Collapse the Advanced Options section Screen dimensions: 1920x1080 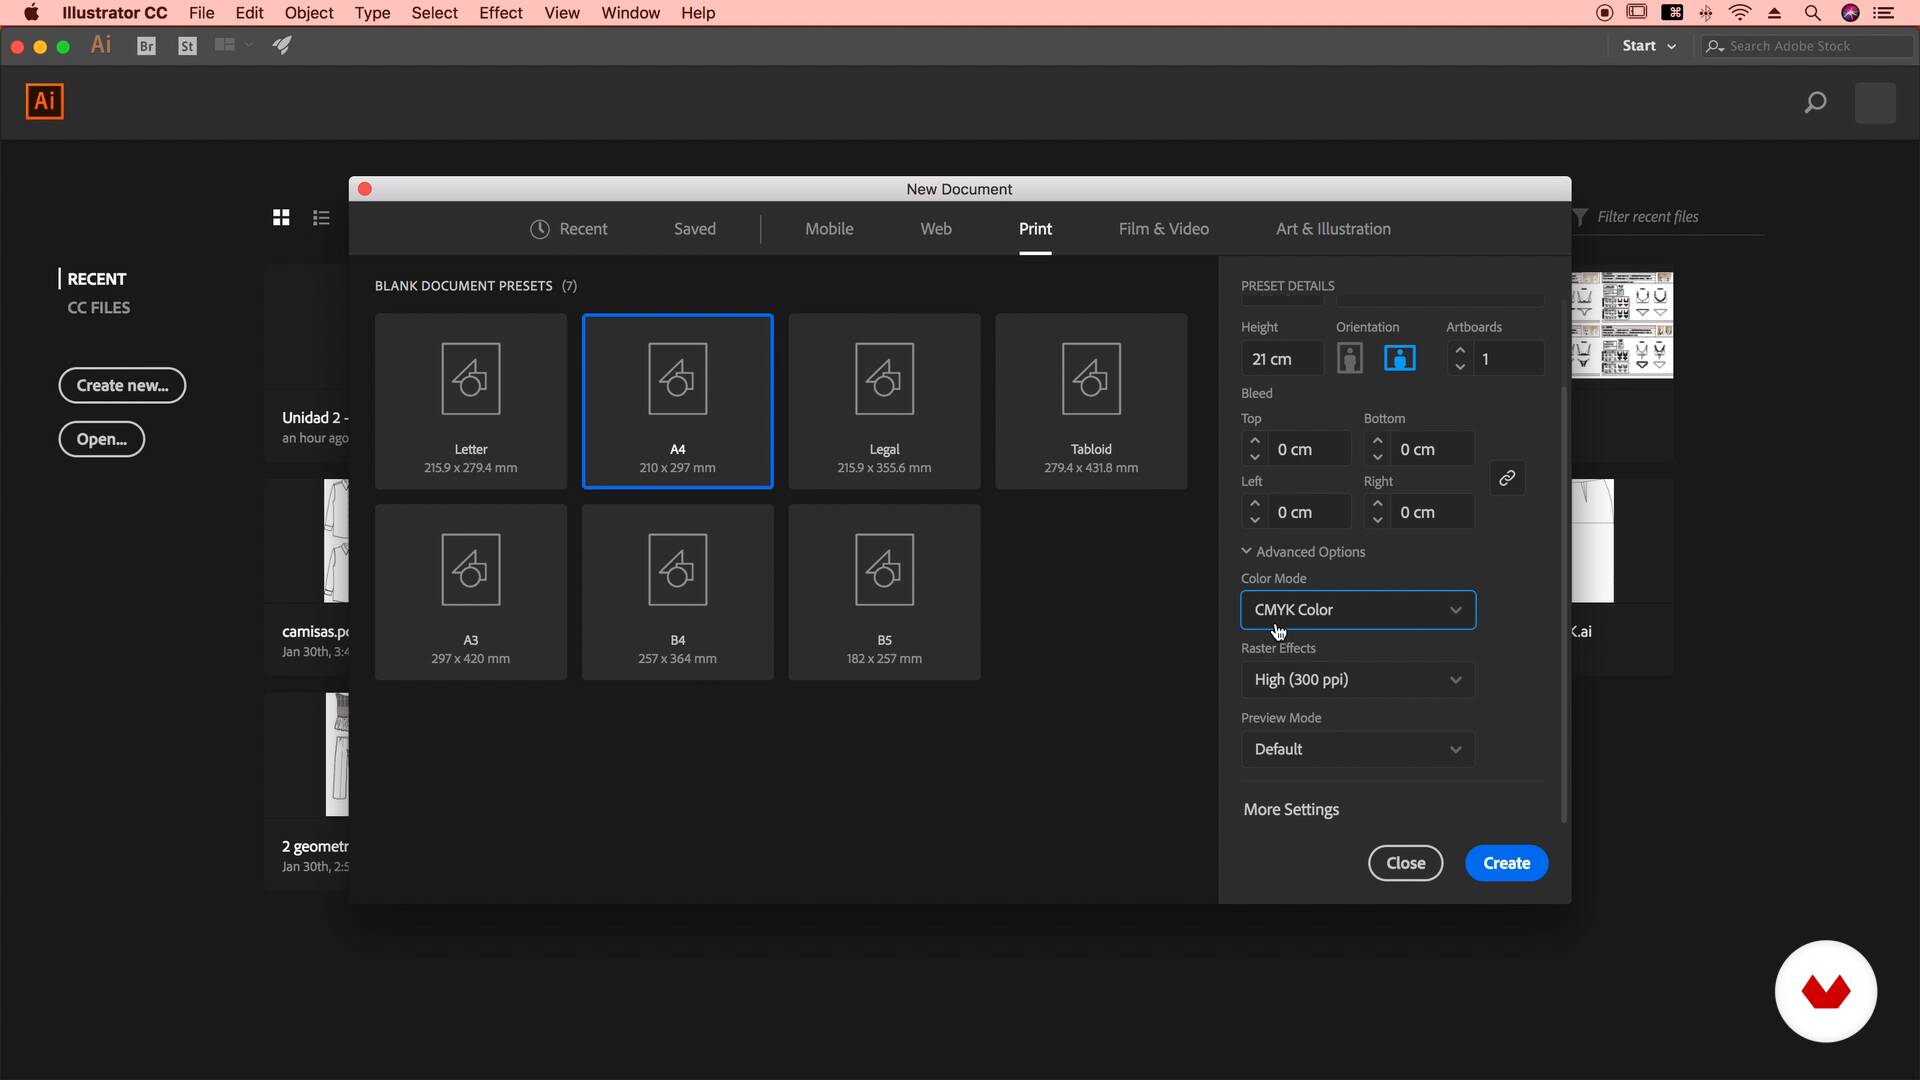tap(1303, 552)
